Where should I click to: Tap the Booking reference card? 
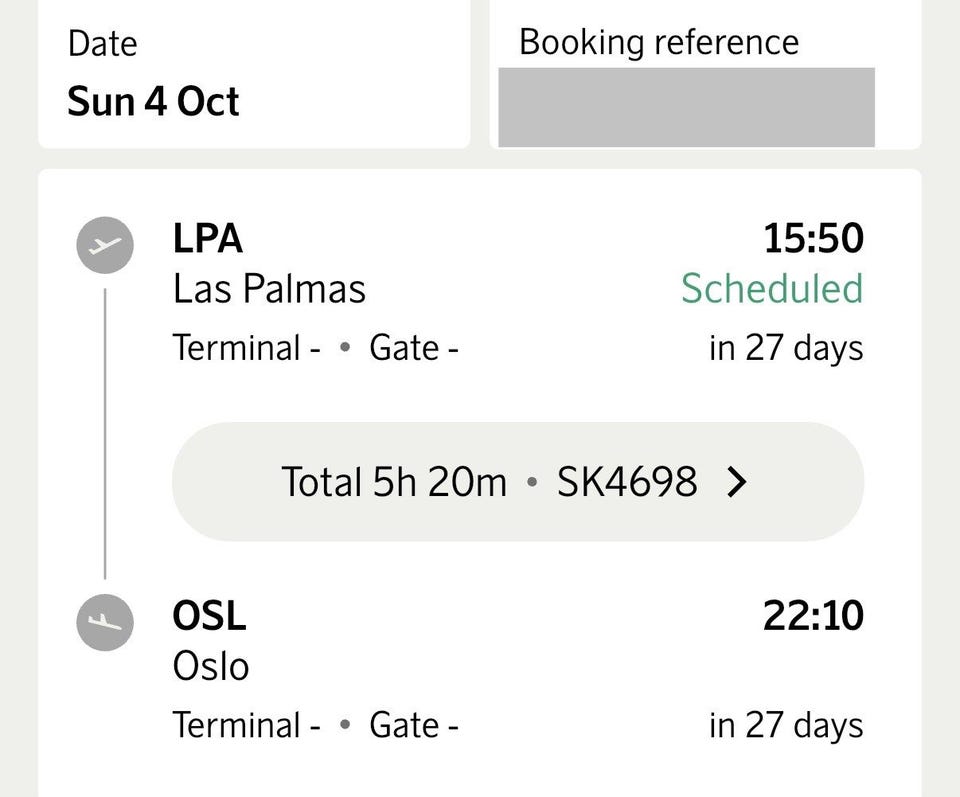(x=705, y=73)
